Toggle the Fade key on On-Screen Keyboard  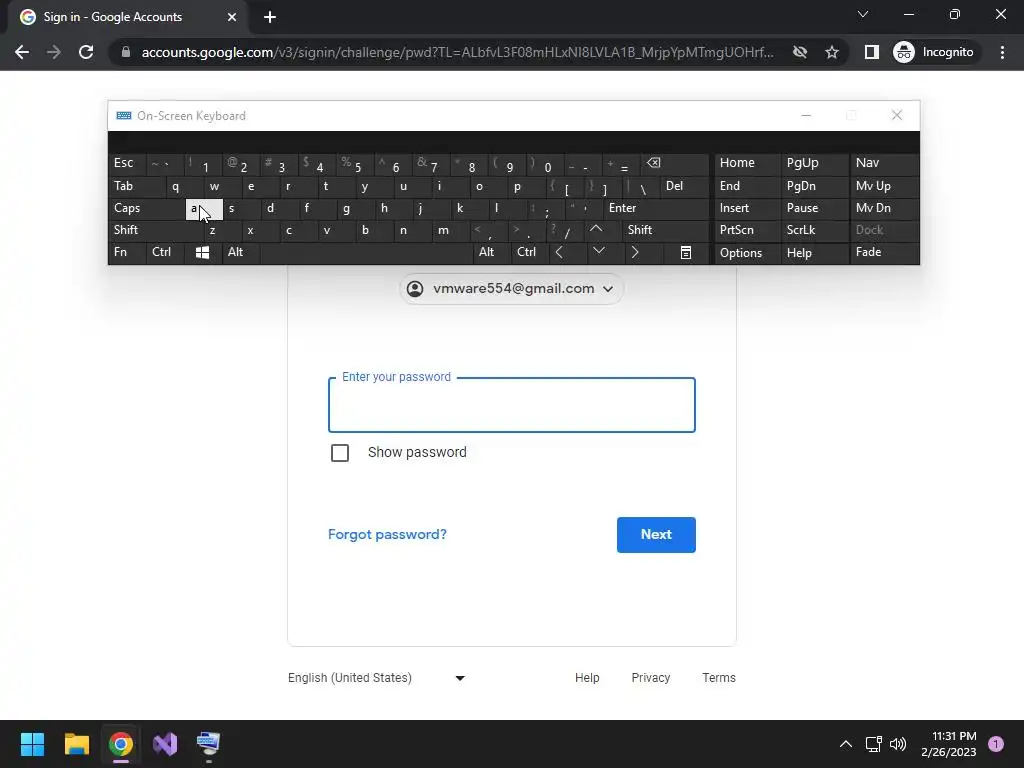(x=884, y=252)
